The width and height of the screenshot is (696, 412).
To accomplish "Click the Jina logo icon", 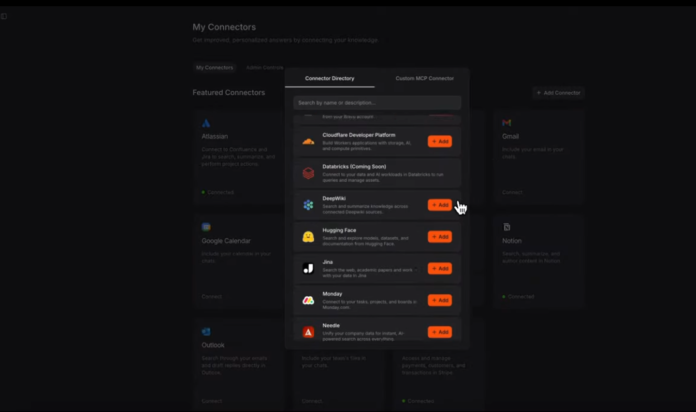I will tap(308, 269).
